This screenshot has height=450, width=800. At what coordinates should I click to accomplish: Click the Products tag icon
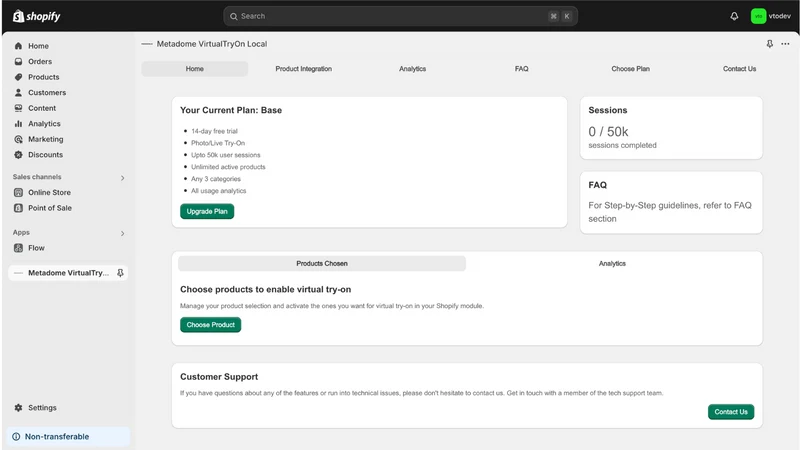pos(18,77)
